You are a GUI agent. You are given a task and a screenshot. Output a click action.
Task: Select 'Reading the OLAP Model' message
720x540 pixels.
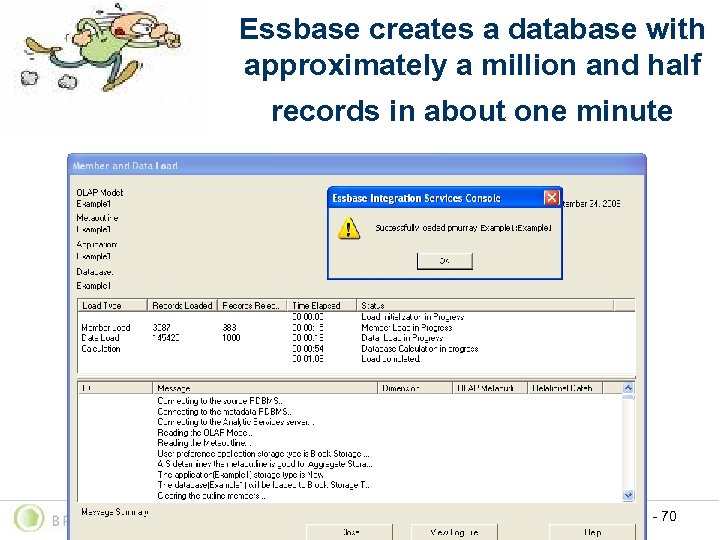click(x=205, y=433)
